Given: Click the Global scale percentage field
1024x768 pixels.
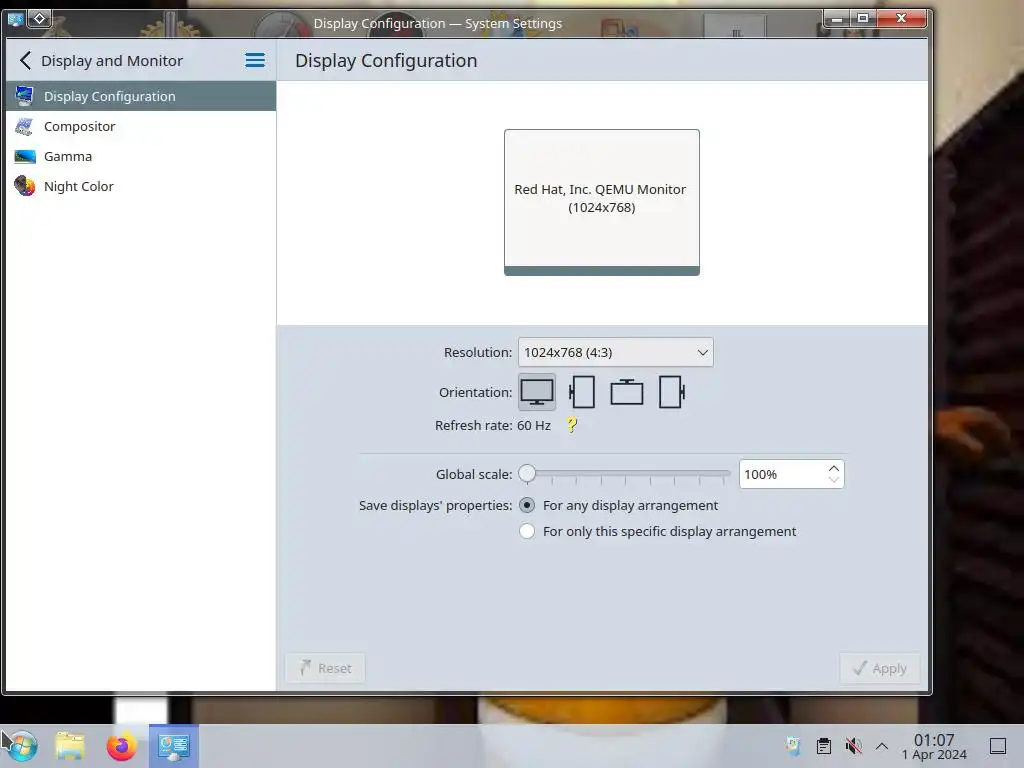Looking at the screenshot, I should 782,474.
